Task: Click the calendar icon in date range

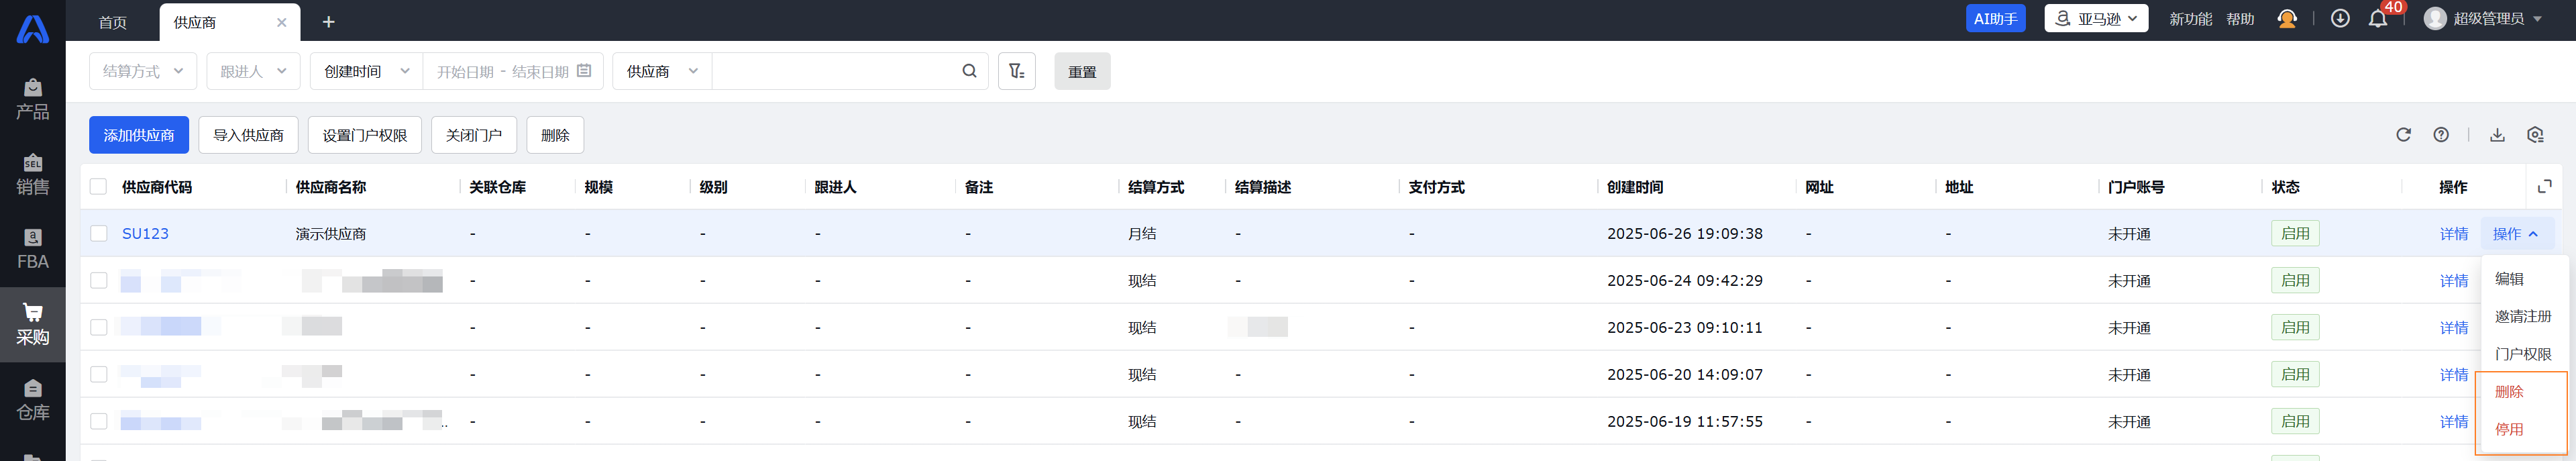Action: (x=584, y=71)
